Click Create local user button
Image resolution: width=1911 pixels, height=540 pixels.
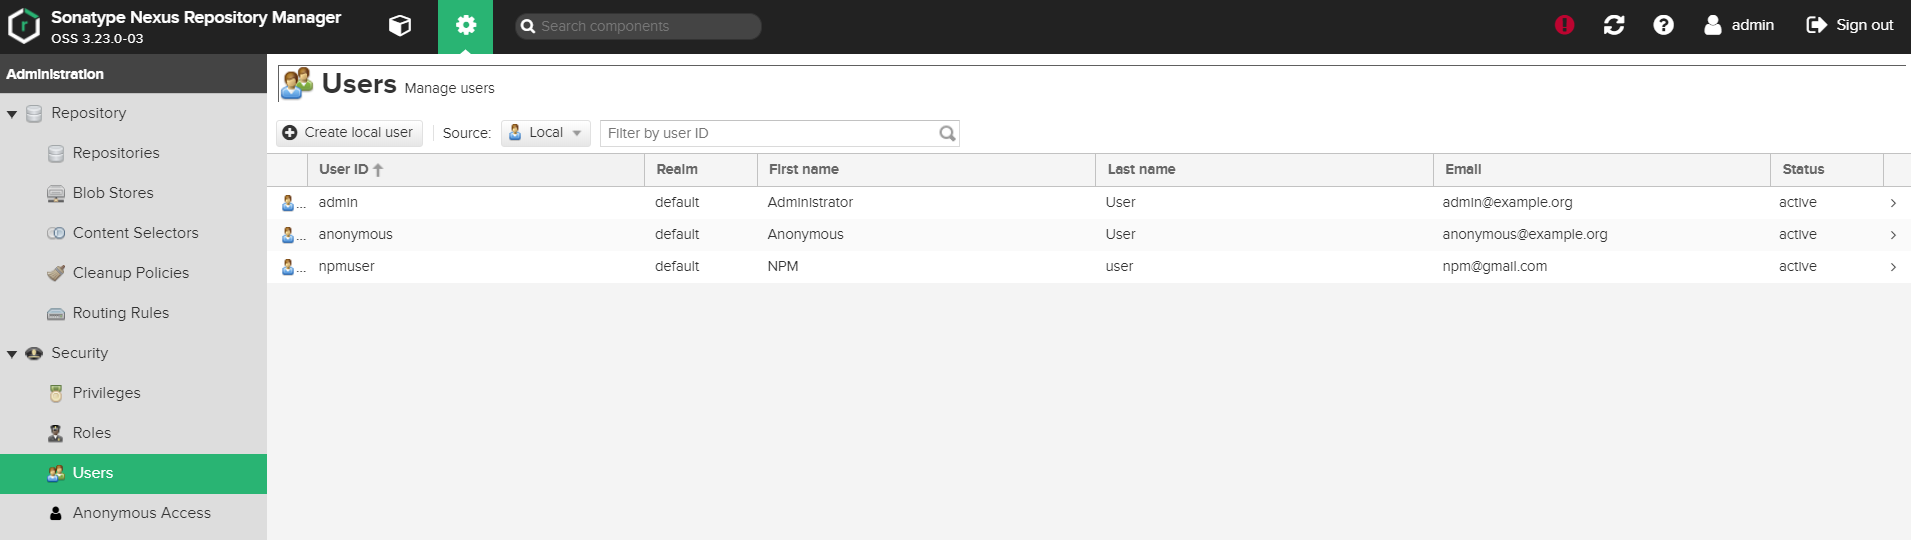point(348,133)
